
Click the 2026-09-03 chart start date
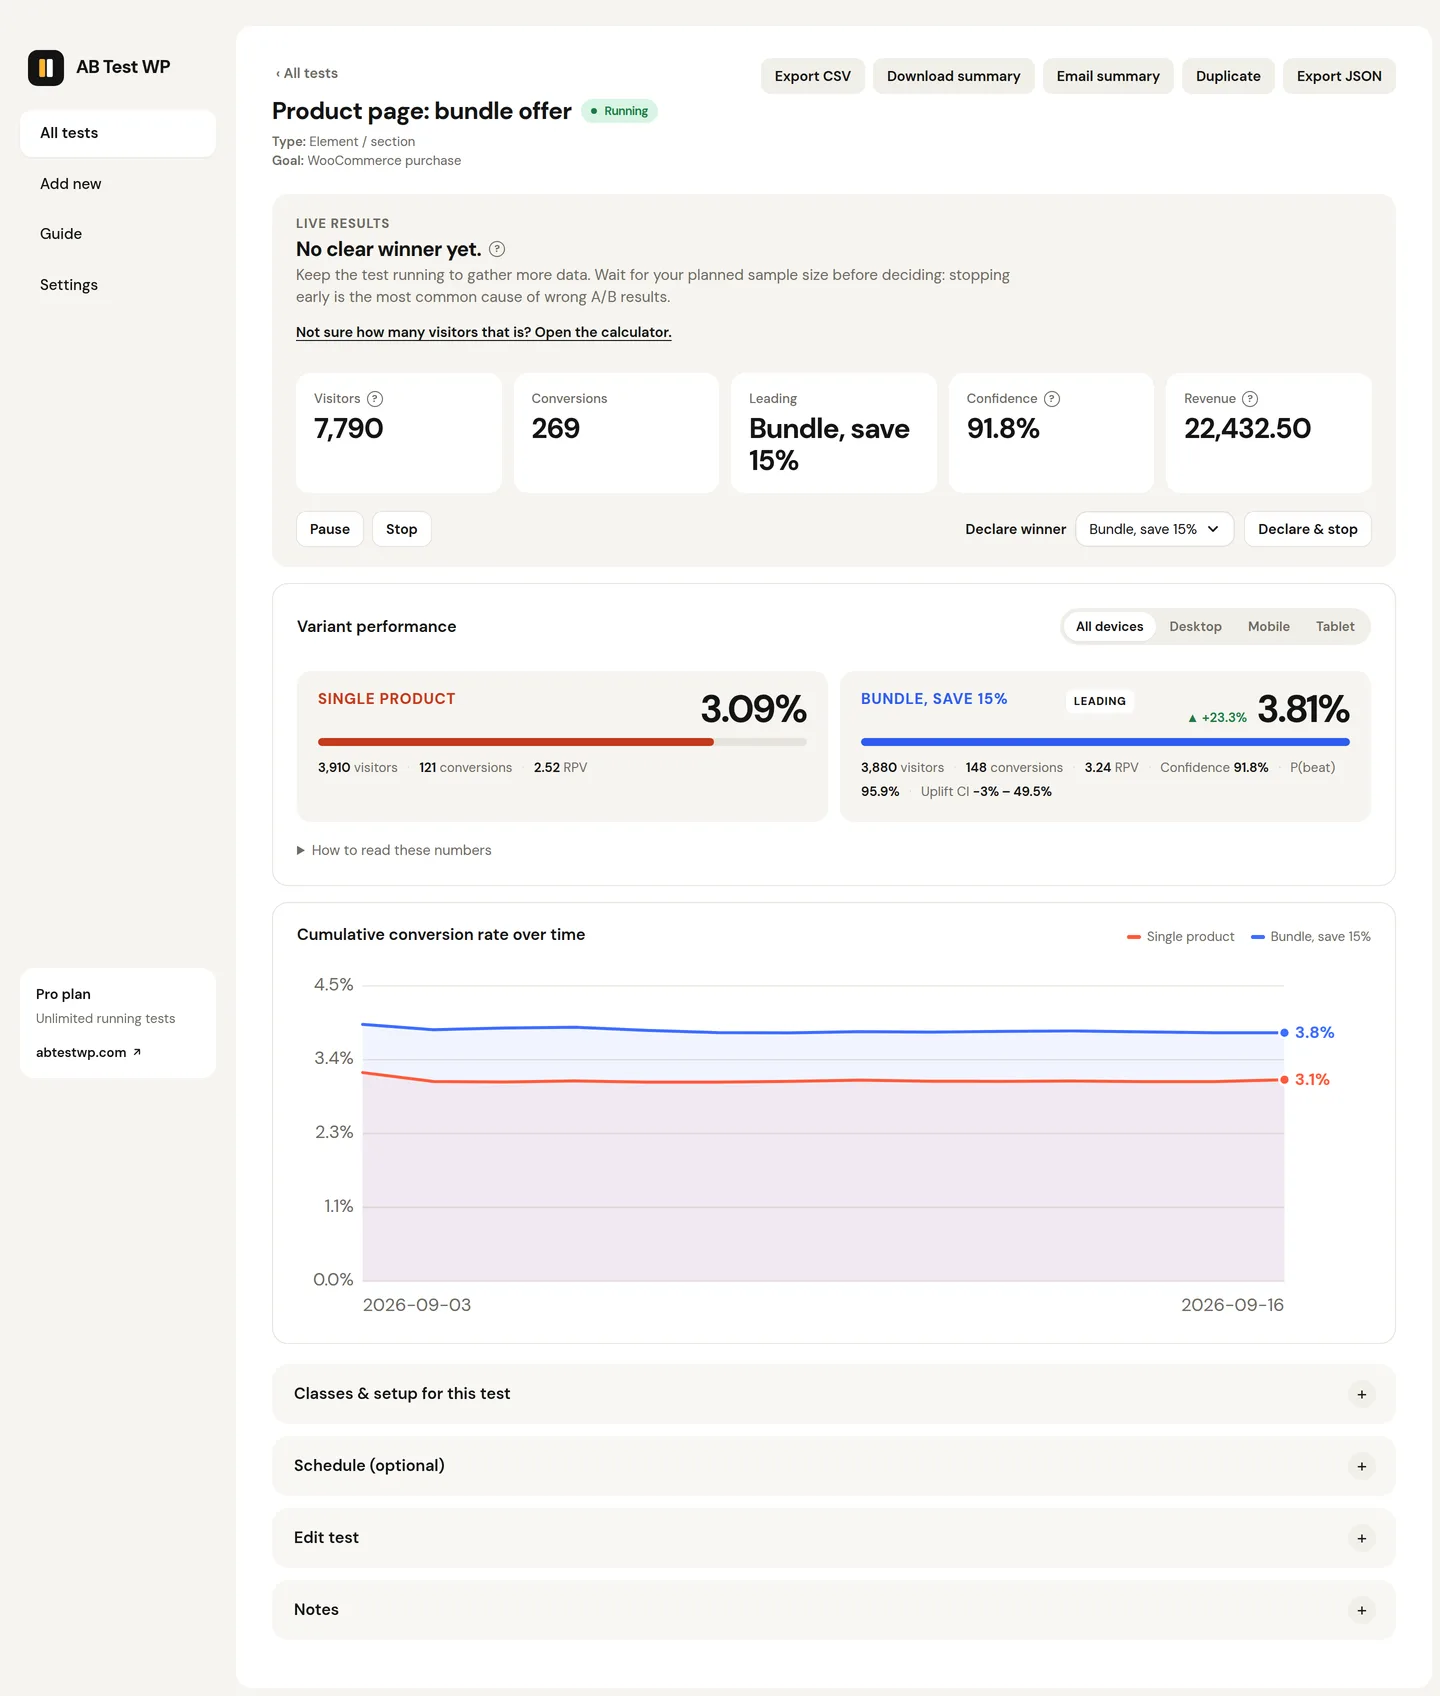(x=416, y=1305)
